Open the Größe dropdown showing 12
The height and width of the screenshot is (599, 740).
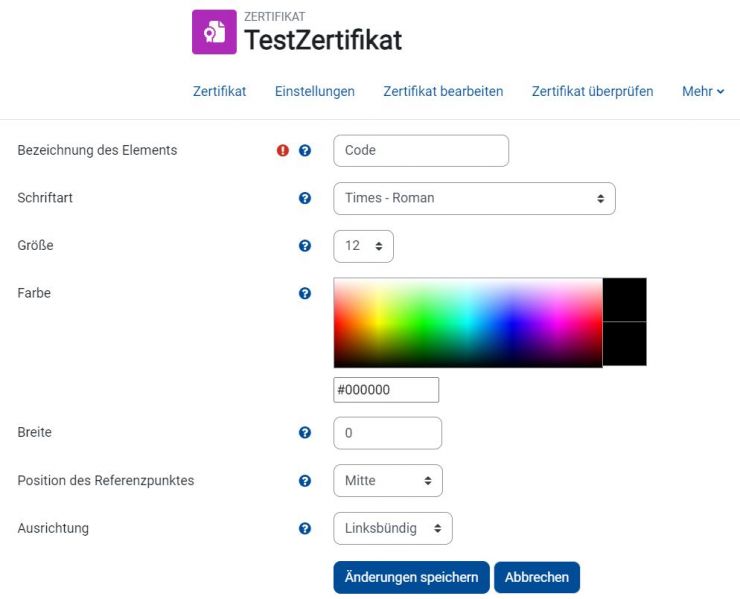click(x=363, y=246)
